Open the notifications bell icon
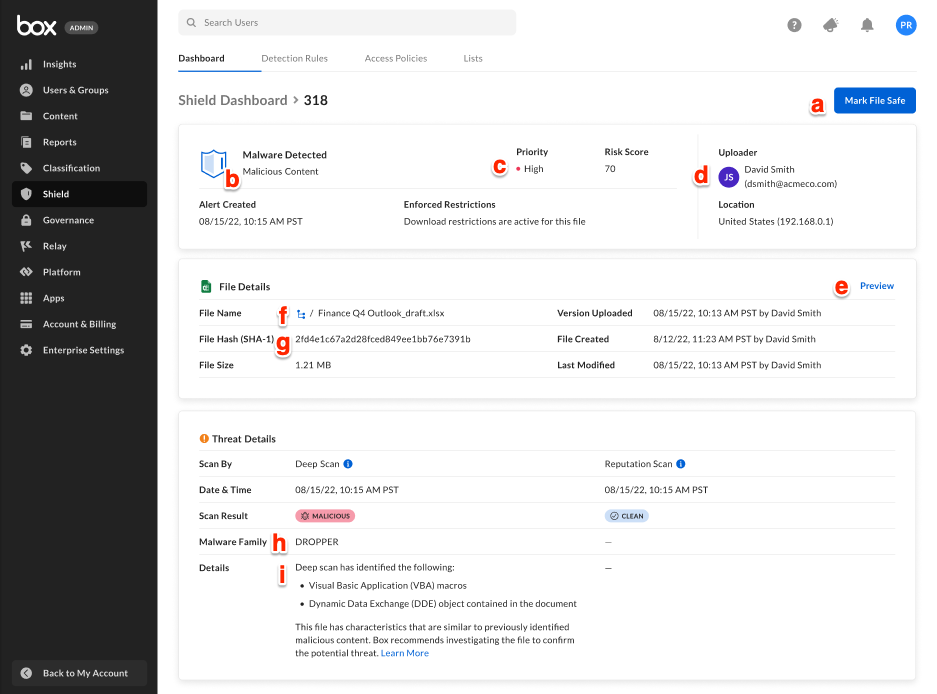The height and width of the screenshot is (694, 937). click(867, 25)
